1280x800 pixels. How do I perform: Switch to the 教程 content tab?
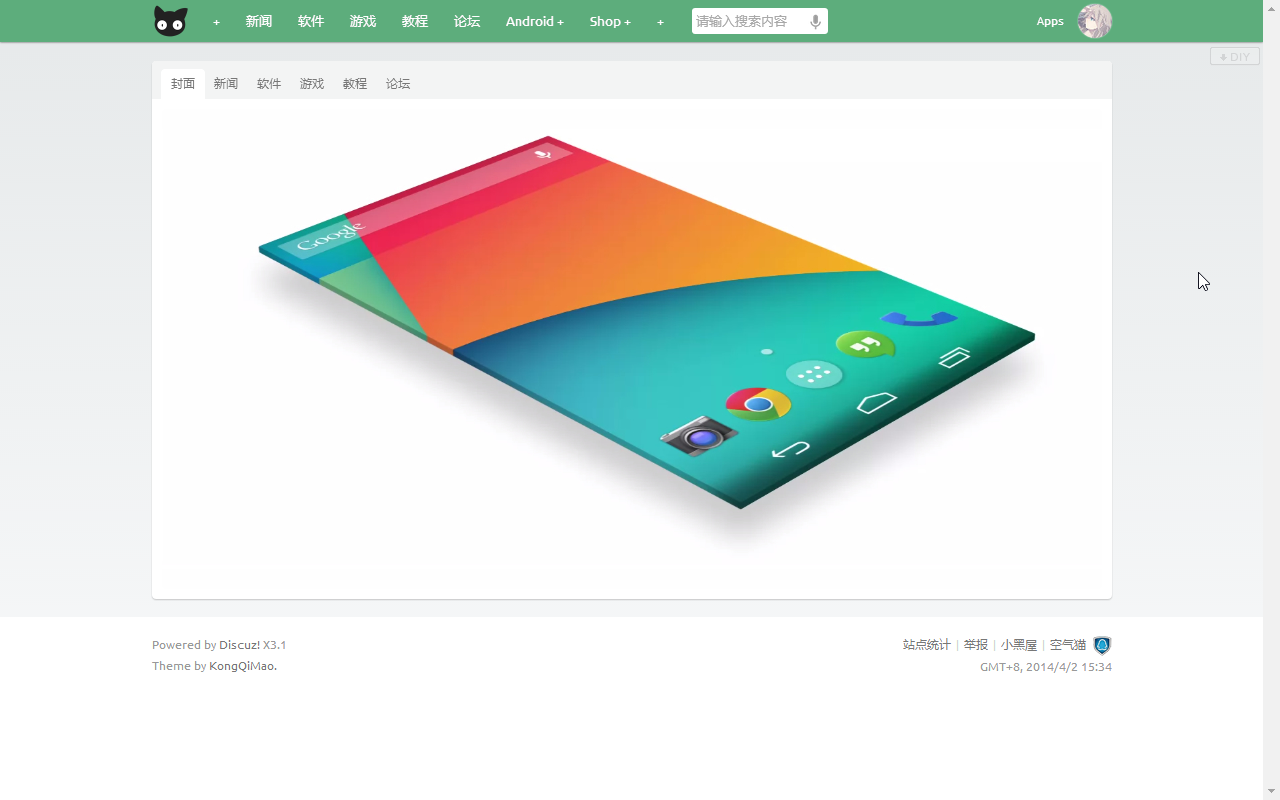355,84
